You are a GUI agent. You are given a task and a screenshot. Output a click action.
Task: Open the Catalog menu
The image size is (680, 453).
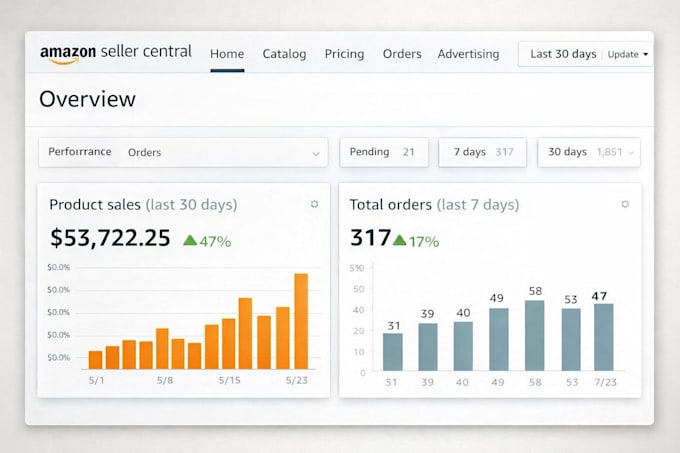click(x=284, y=54)
